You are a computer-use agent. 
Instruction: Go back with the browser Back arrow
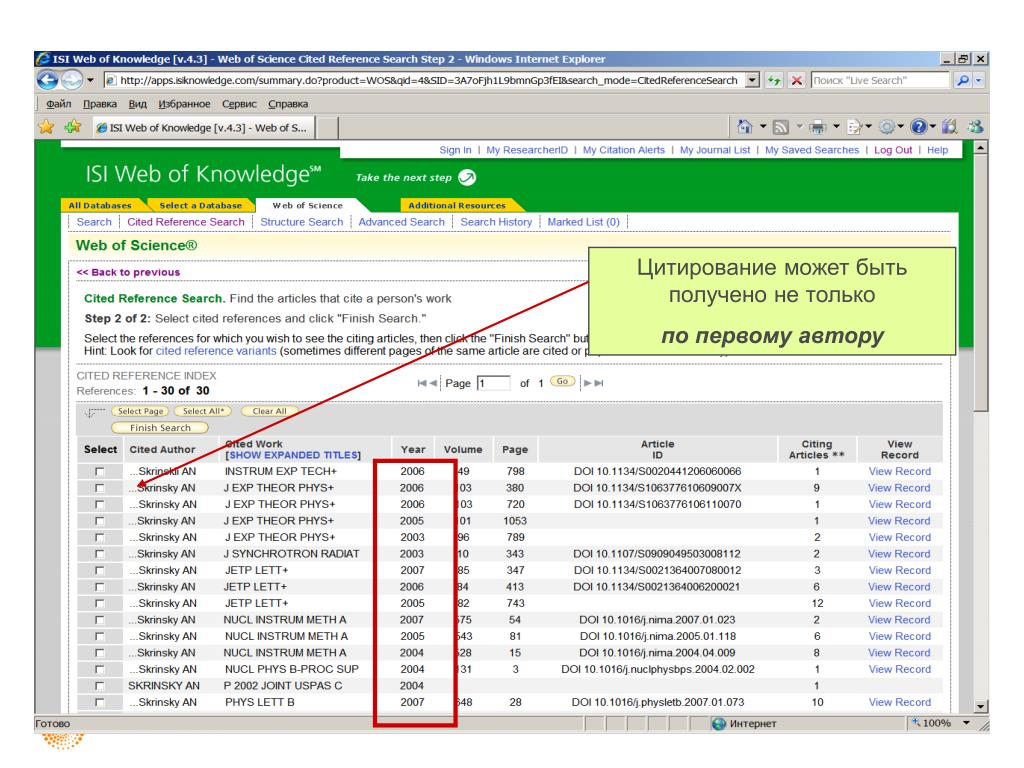(x=48, y=80)
